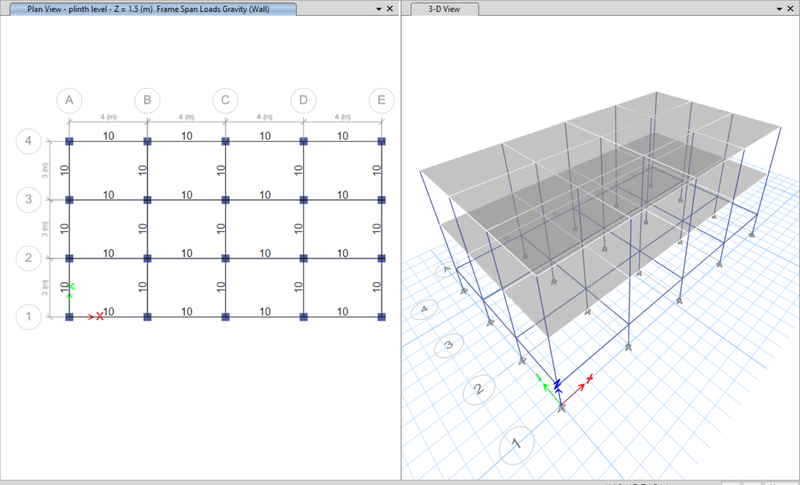Click the 3 (m) dimension between grids 2 and 1

45,288
